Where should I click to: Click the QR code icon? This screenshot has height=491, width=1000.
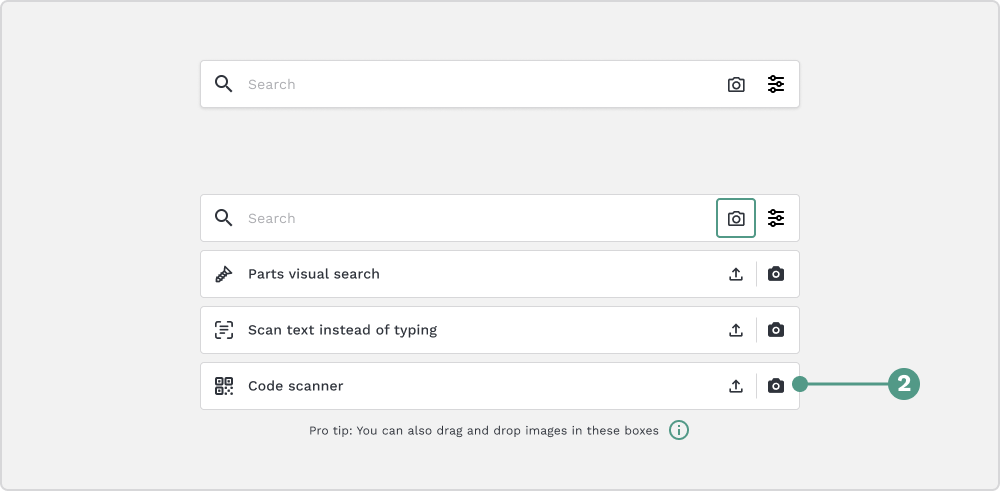(x=224, y=386)
